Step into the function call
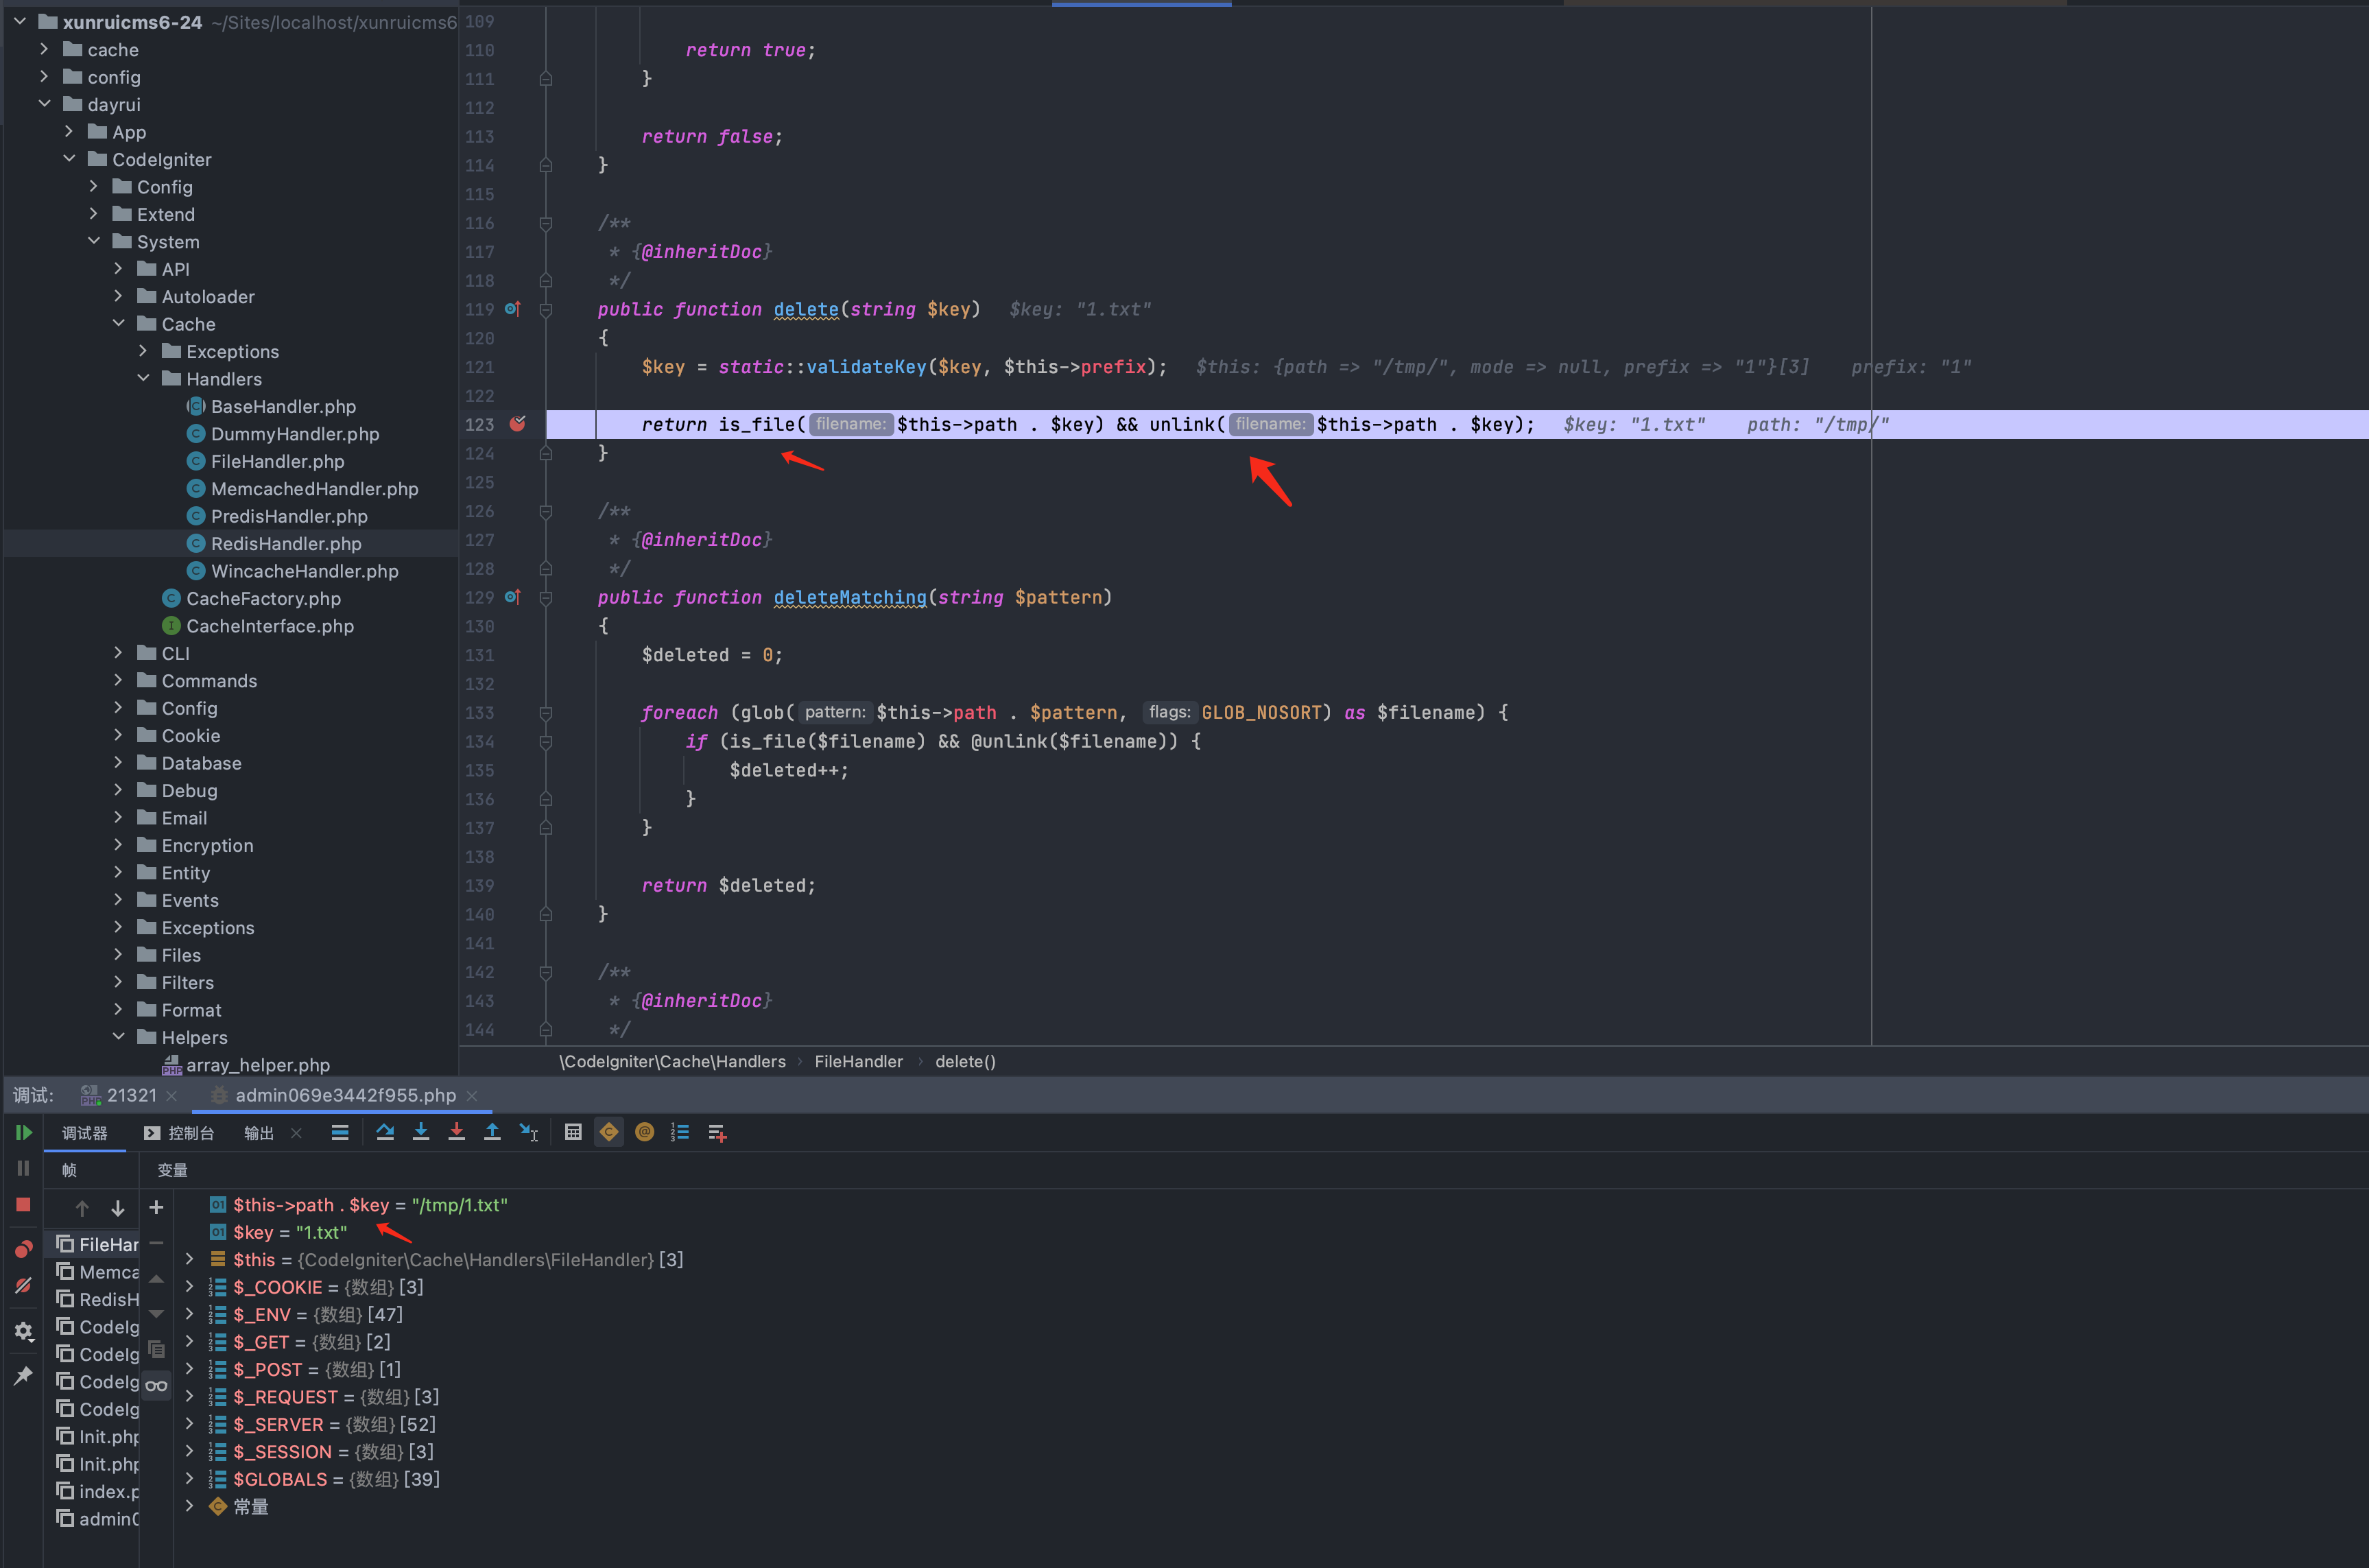Image resolution: width=2369 pixels, height=1568 pixels. 421,1133
